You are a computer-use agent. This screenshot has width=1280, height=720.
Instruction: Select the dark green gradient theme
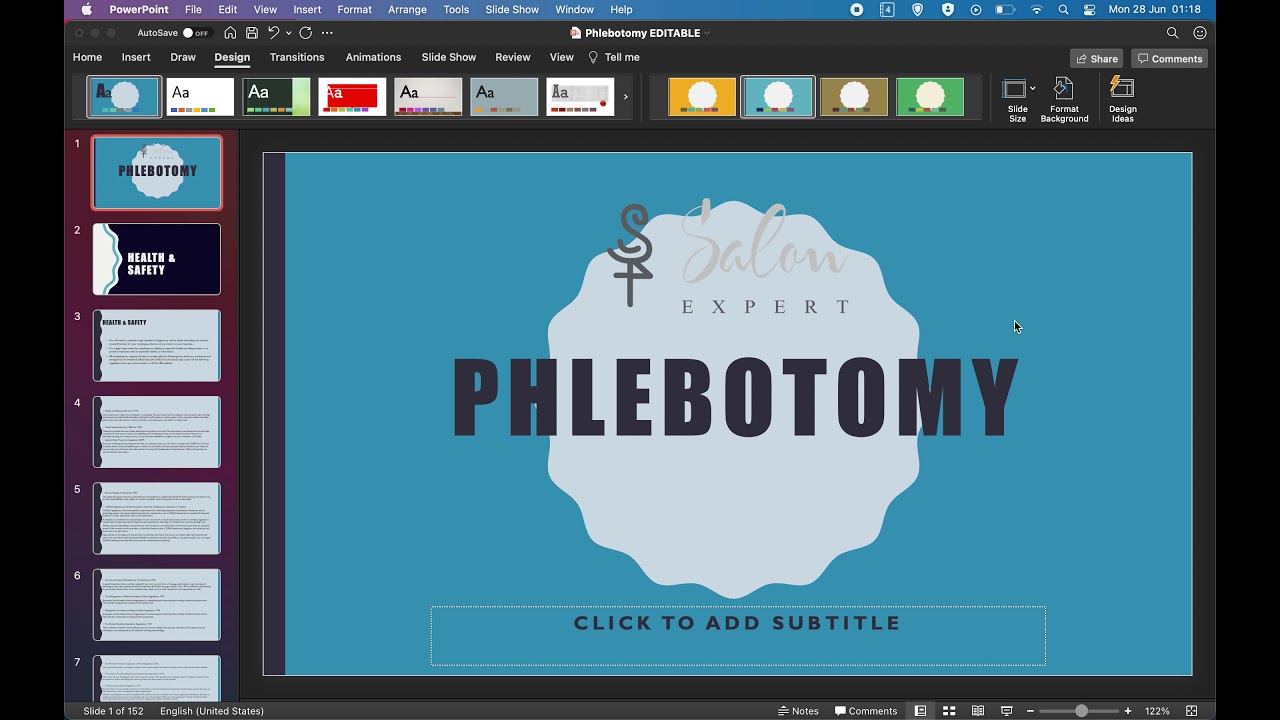click(276, 97)
